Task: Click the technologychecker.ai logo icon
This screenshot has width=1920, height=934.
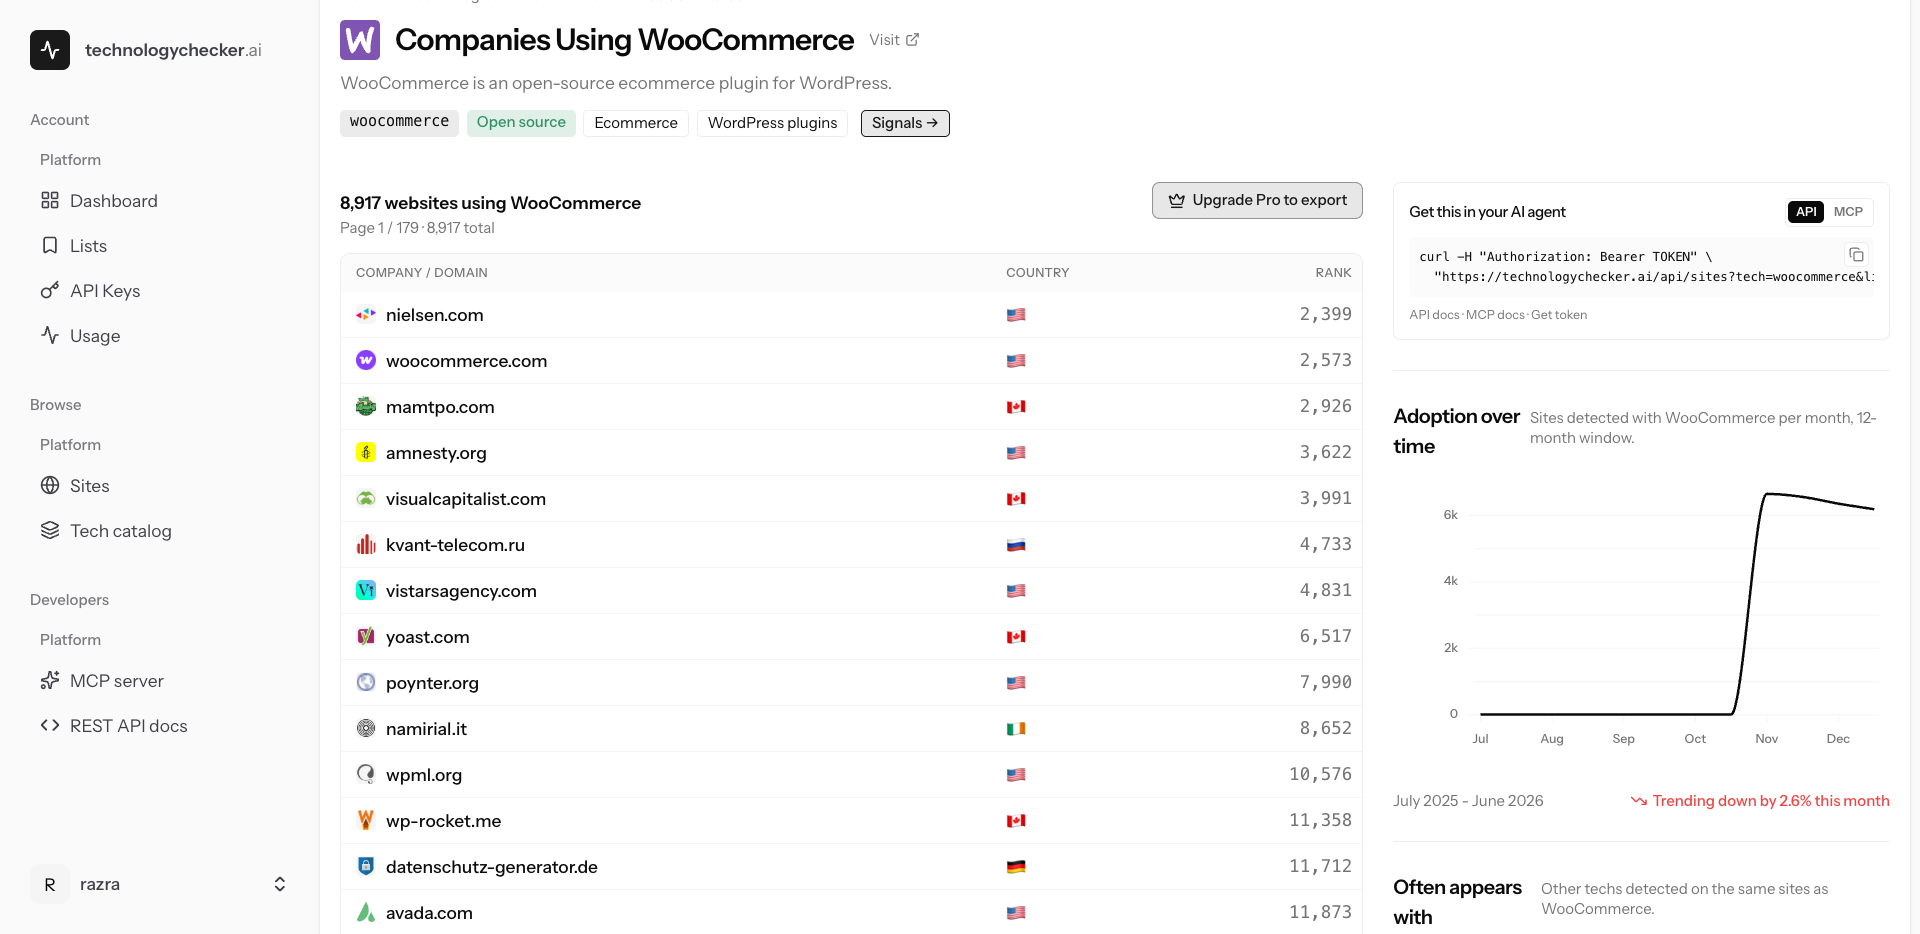Action: pyautogui.click(x=50, y=50)
